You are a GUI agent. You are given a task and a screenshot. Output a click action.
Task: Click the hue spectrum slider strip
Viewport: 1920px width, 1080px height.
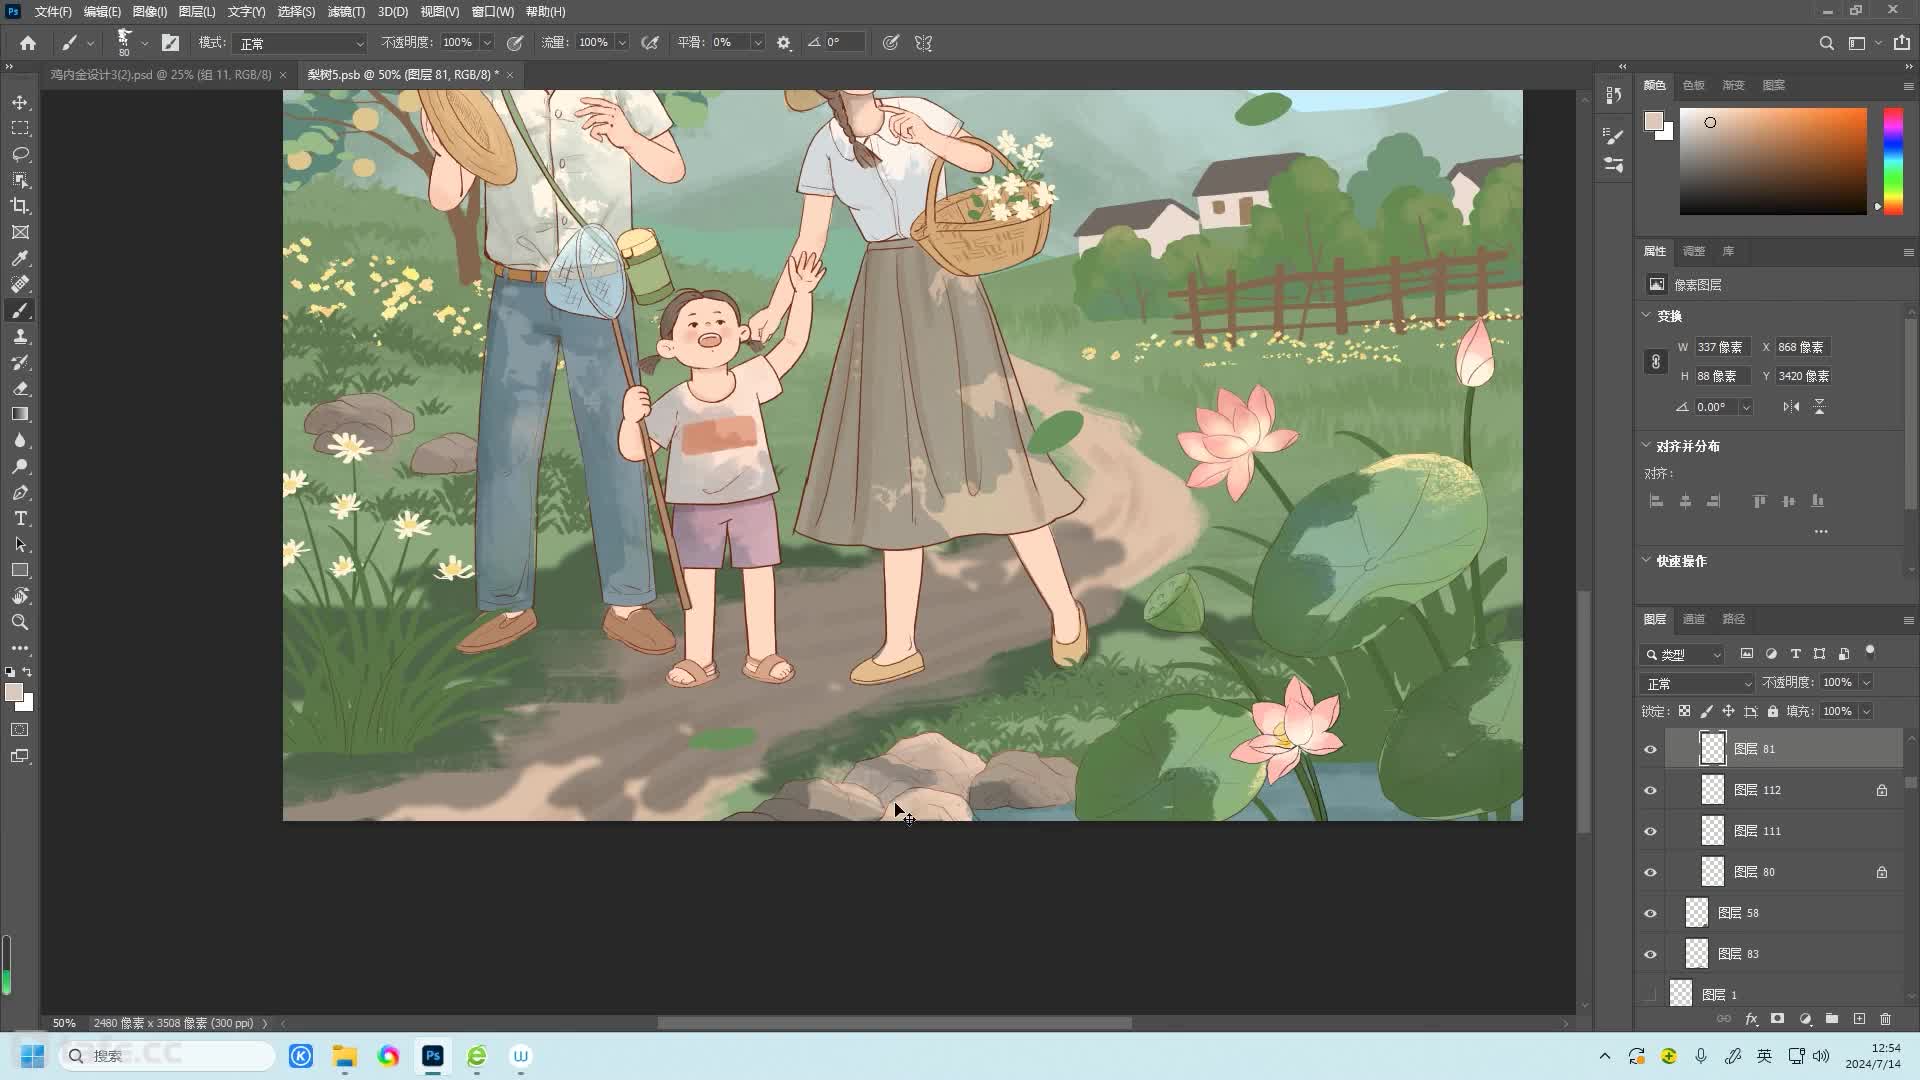[x=1893, y=161]
